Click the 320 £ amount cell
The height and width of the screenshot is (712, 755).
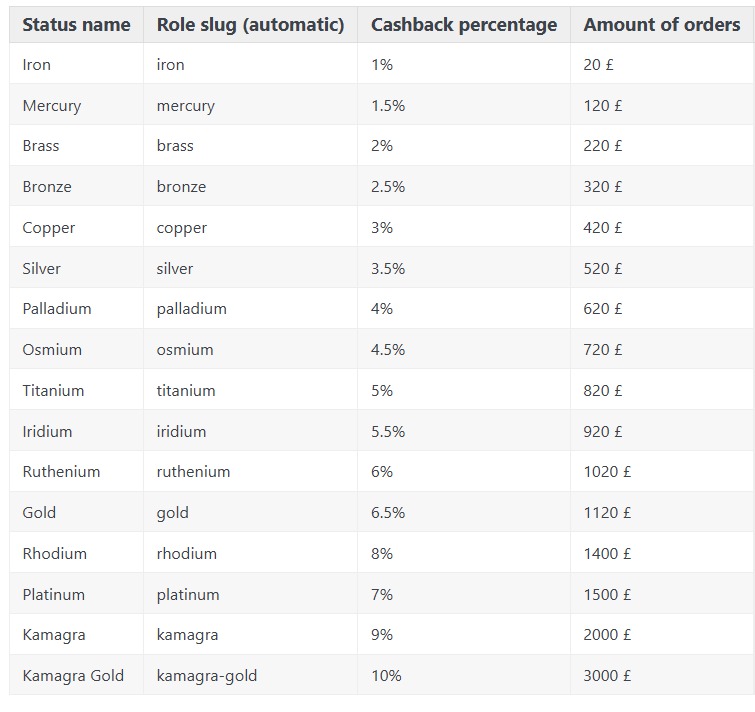pyautogui.click(x=603, y=187)
